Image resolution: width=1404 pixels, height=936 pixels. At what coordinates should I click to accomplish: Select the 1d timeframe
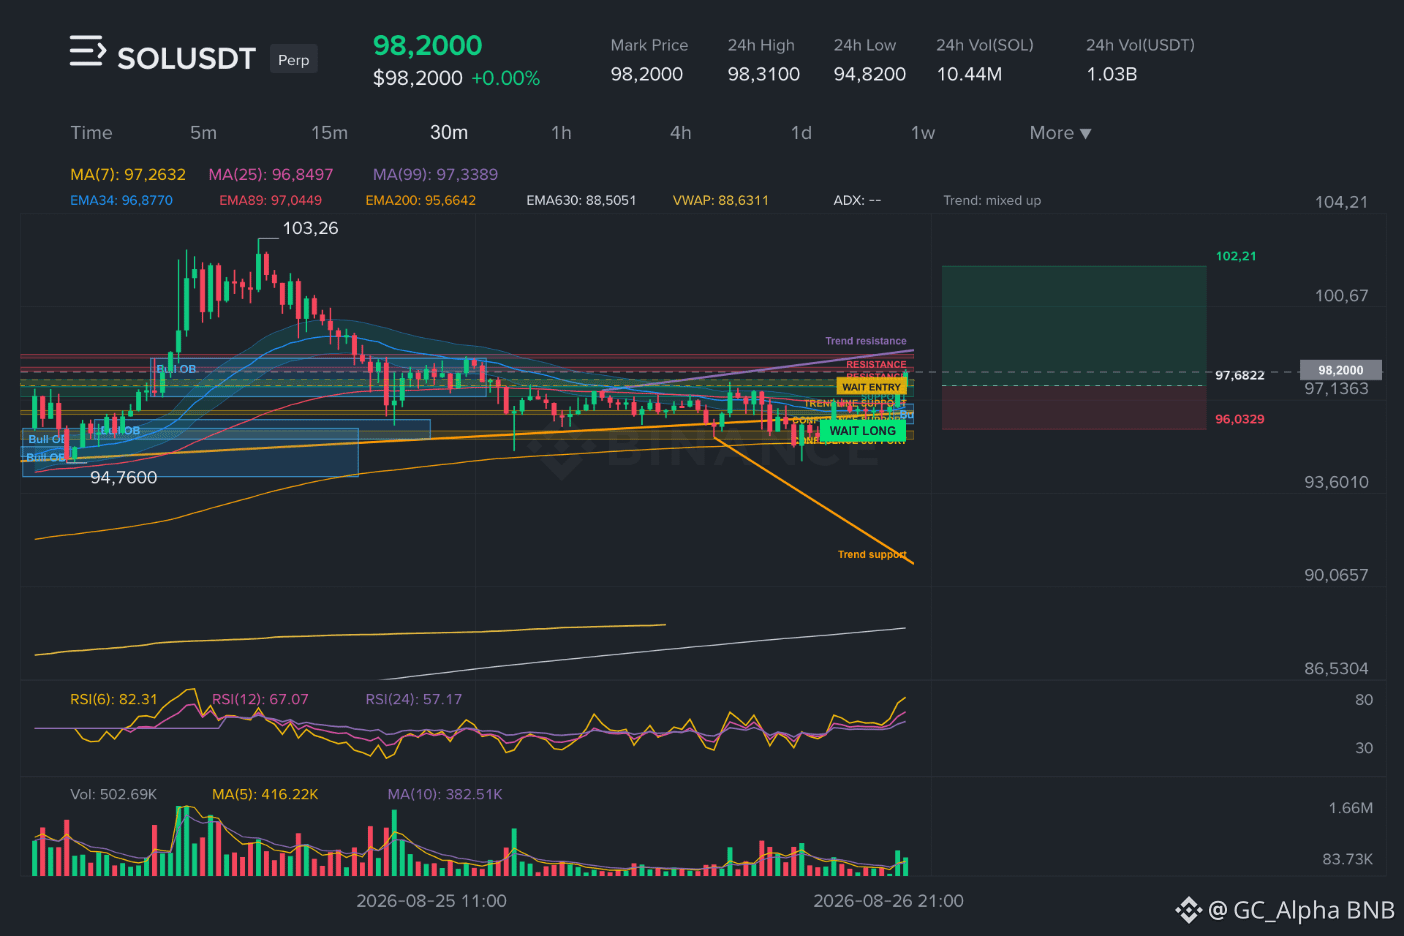click(x=801, y=133)
